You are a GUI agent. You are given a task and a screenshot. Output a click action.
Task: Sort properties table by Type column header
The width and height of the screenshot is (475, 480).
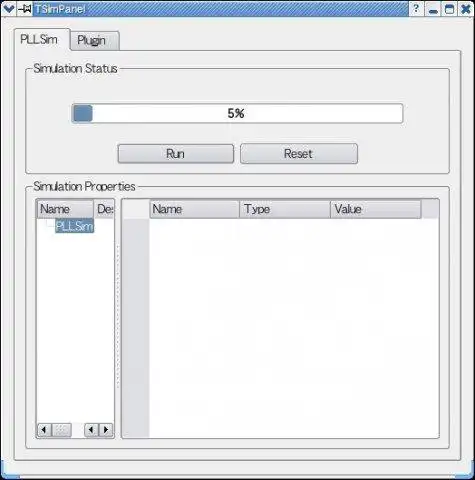pos(285,209)
